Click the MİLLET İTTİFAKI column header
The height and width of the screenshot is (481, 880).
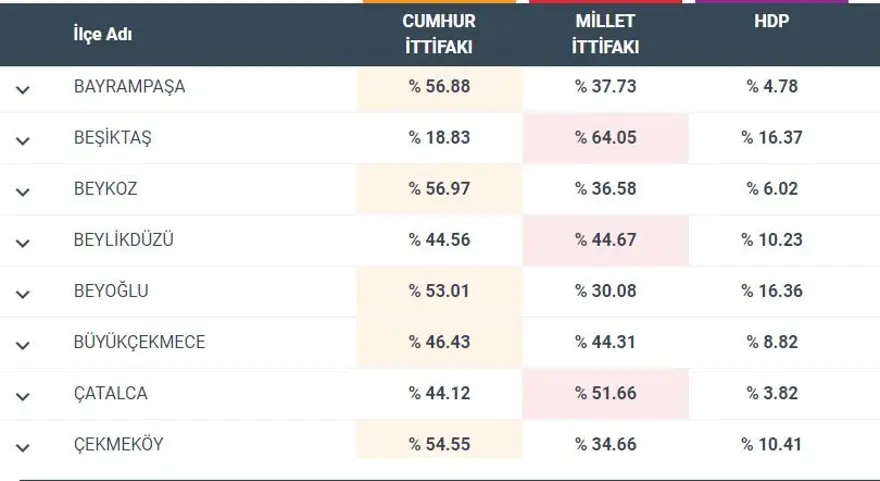[x=605, y=34]
